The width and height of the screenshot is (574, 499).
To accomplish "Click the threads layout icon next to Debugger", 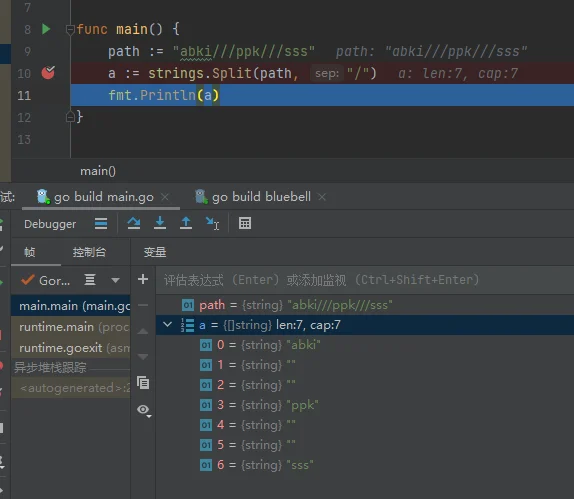I will 101,223.
